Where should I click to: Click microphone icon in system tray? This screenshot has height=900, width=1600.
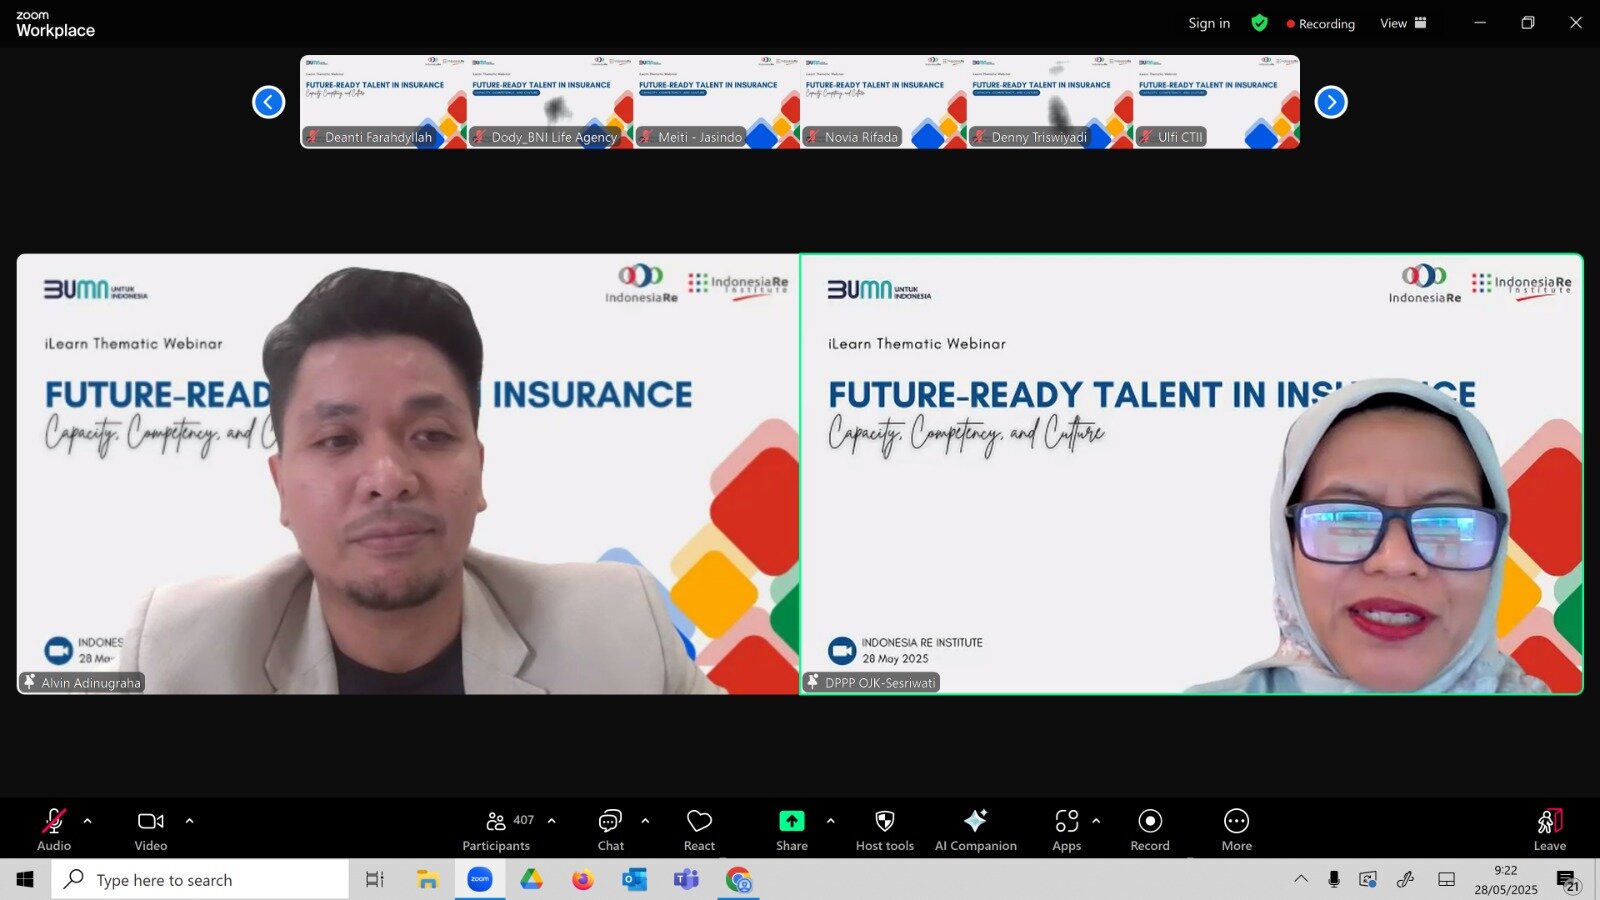(1334, 880)
